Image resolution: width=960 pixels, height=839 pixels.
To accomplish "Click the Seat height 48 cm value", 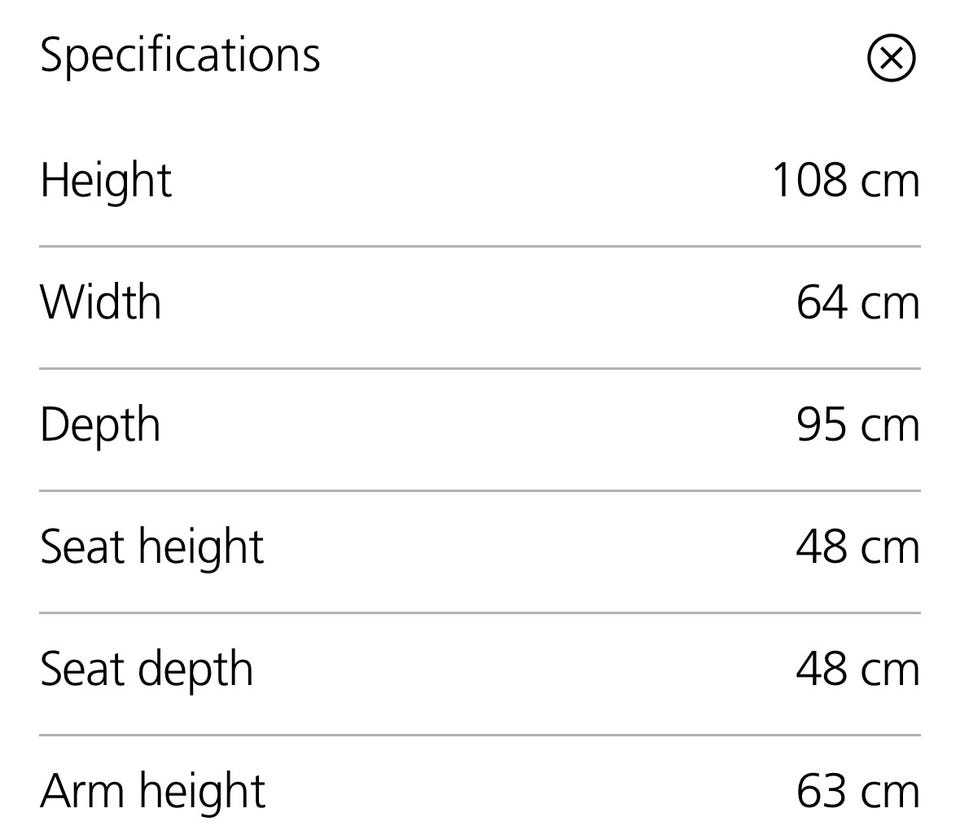I will tap(857, 547).
